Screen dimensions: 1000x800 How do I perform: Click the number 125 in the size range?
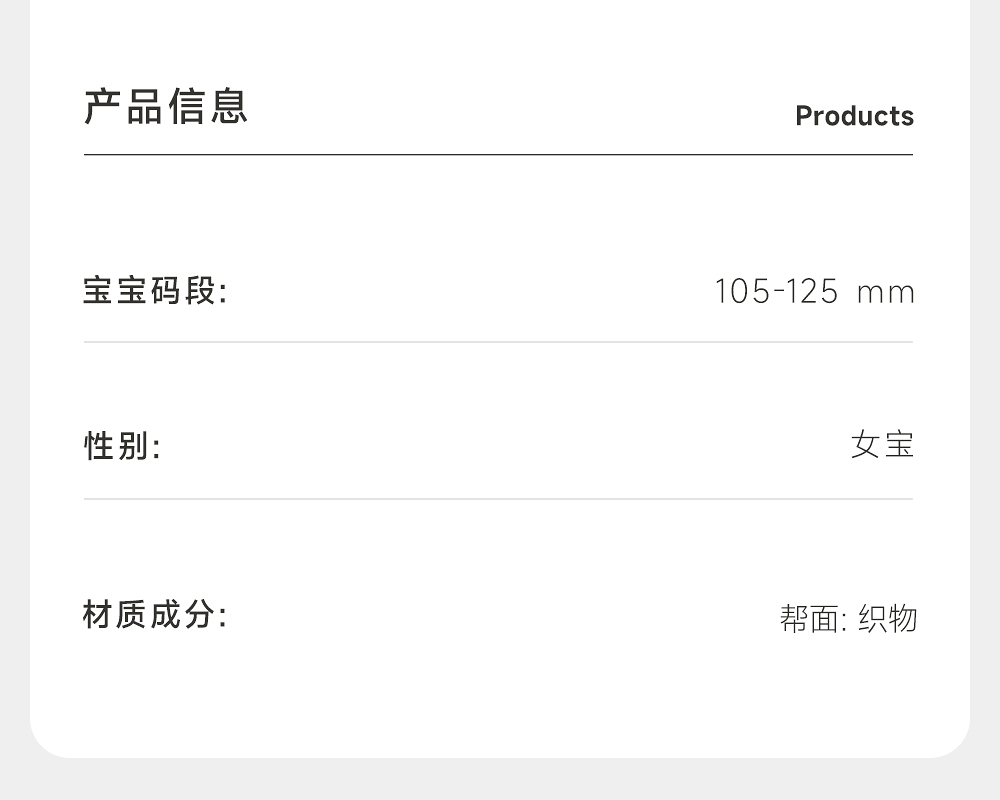pyautogui.click(x=811, y=292)
